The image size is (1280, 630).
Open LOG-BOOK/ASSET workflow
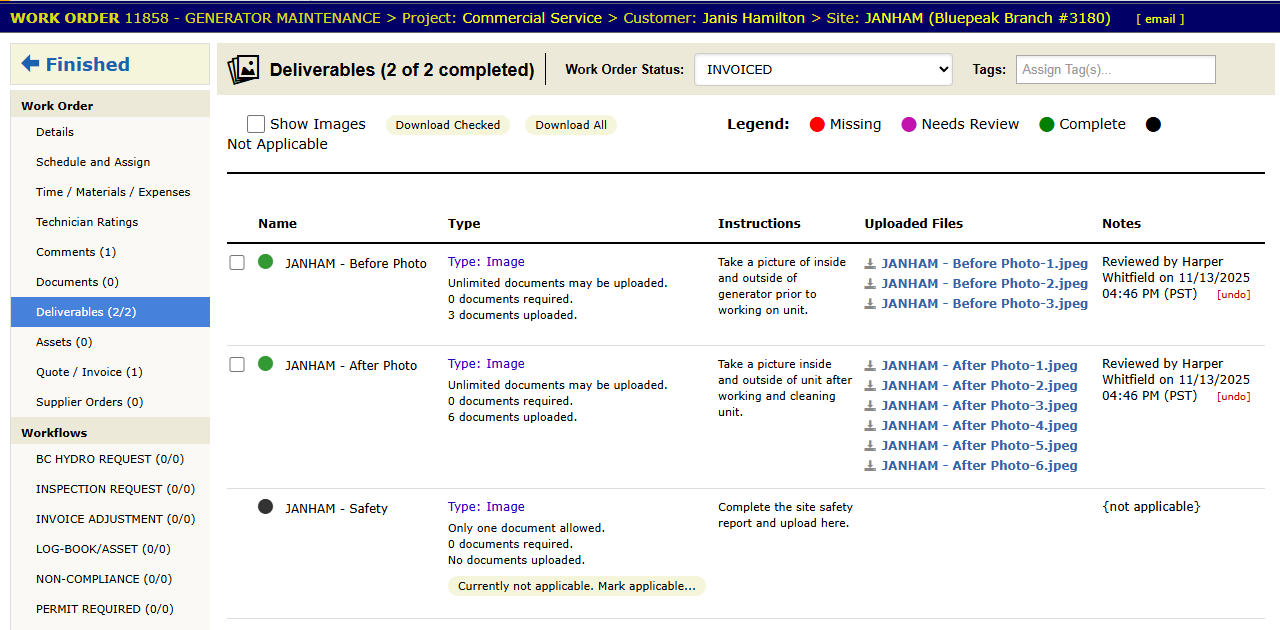point(110,549)
